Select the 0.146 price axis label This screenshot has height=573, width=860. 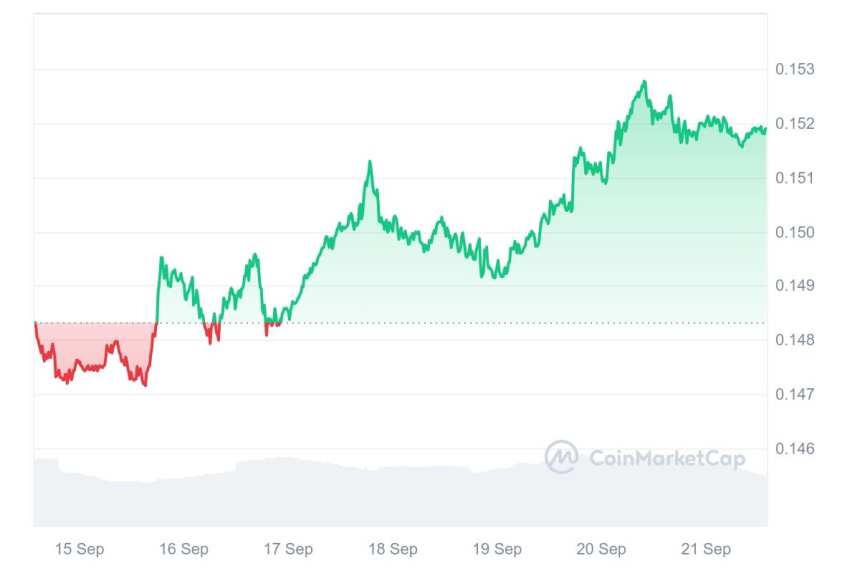tap(795, 448)
